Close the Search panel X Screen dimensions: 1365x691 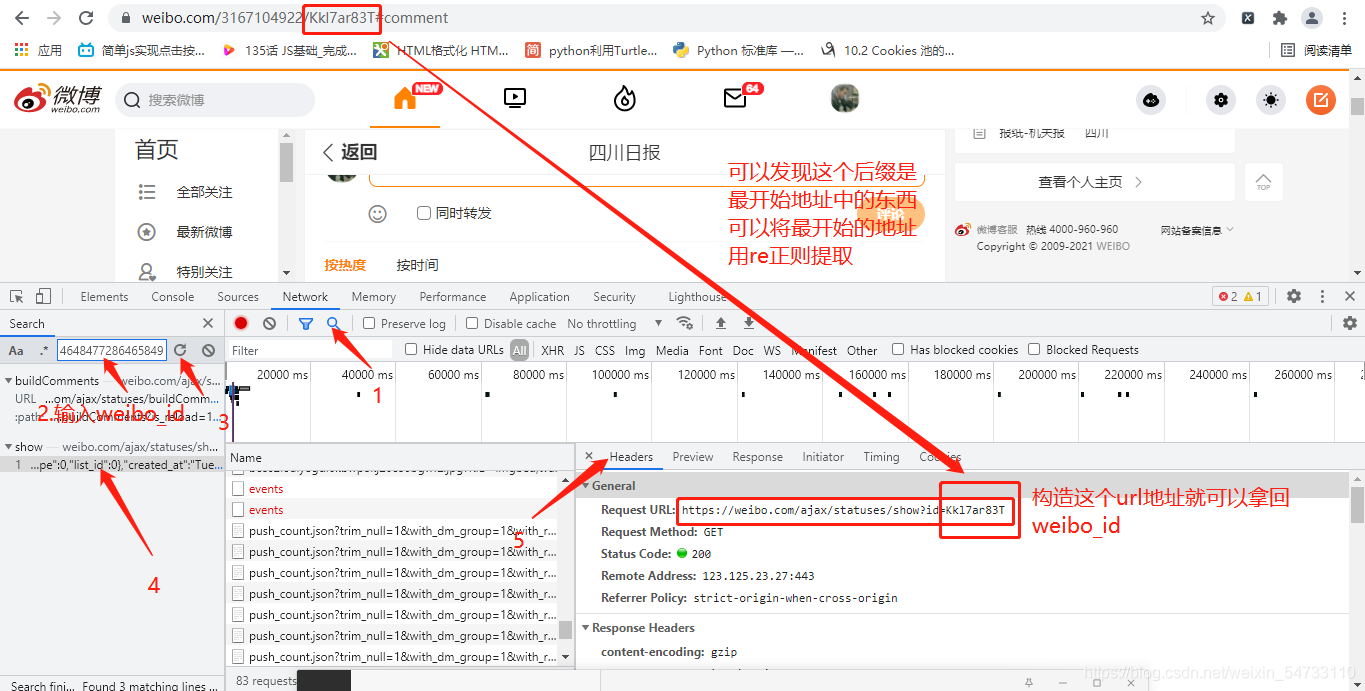208,323
